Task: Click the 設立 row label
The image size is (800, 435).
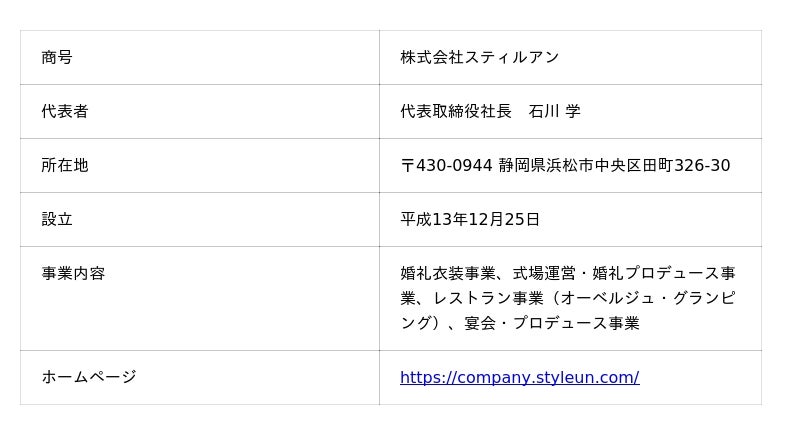Action: [57, 219]
